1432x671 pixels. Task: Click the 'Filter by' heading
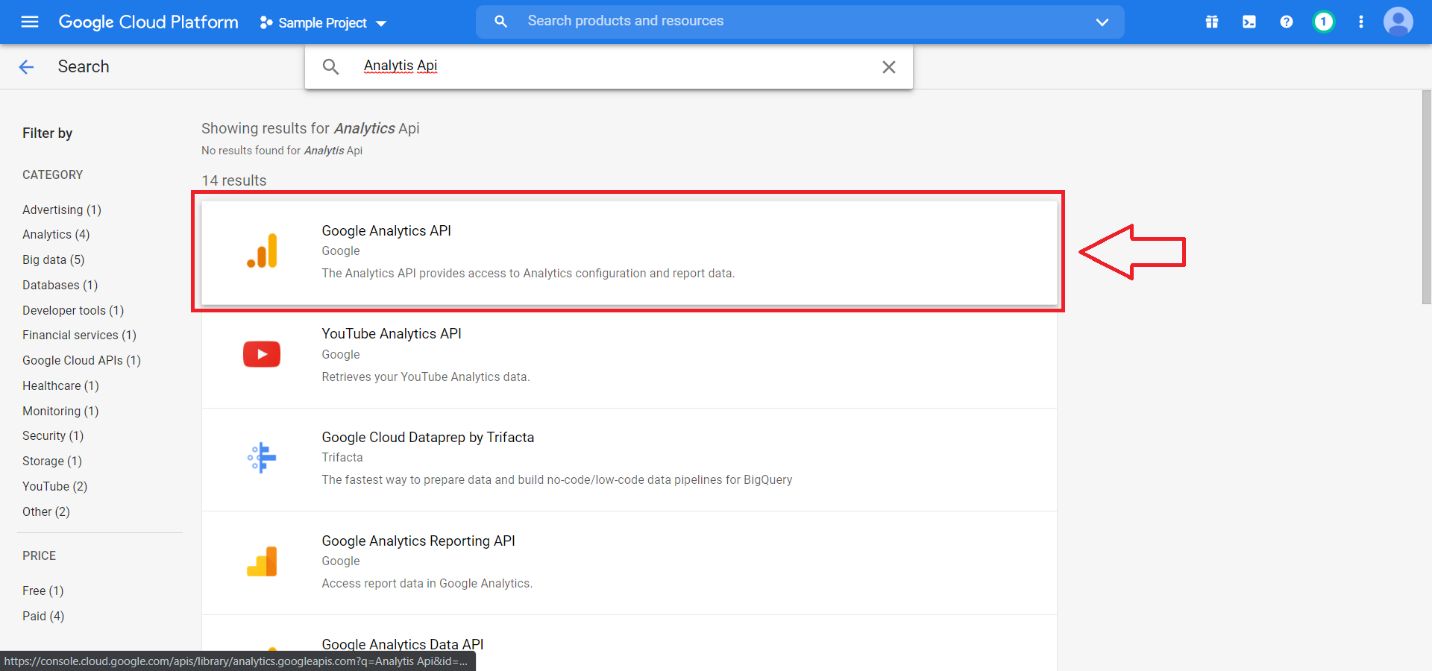47,133
